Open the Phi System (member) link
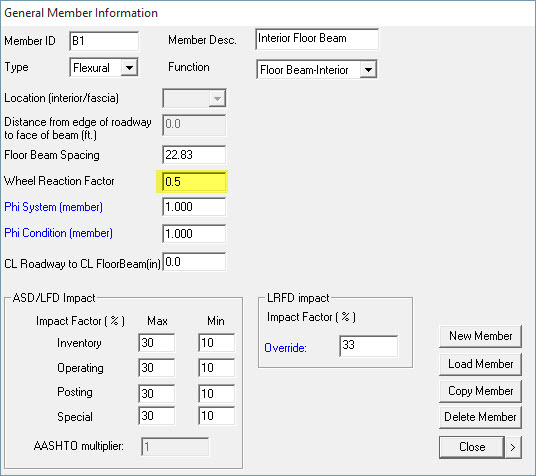Screen dimensions: 536x476 (53, 207)
